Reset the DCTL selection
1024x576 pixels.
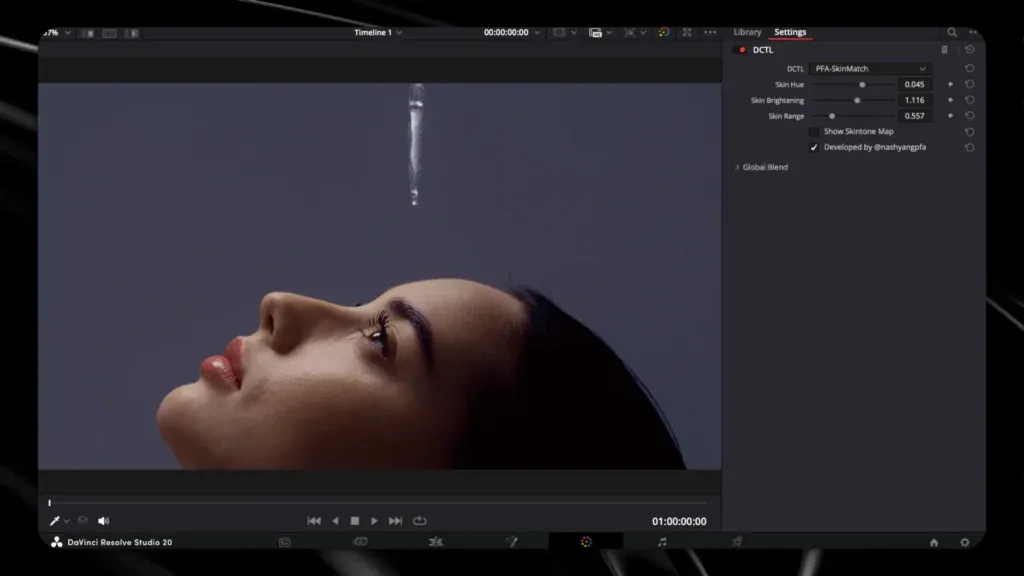[969, 69]
